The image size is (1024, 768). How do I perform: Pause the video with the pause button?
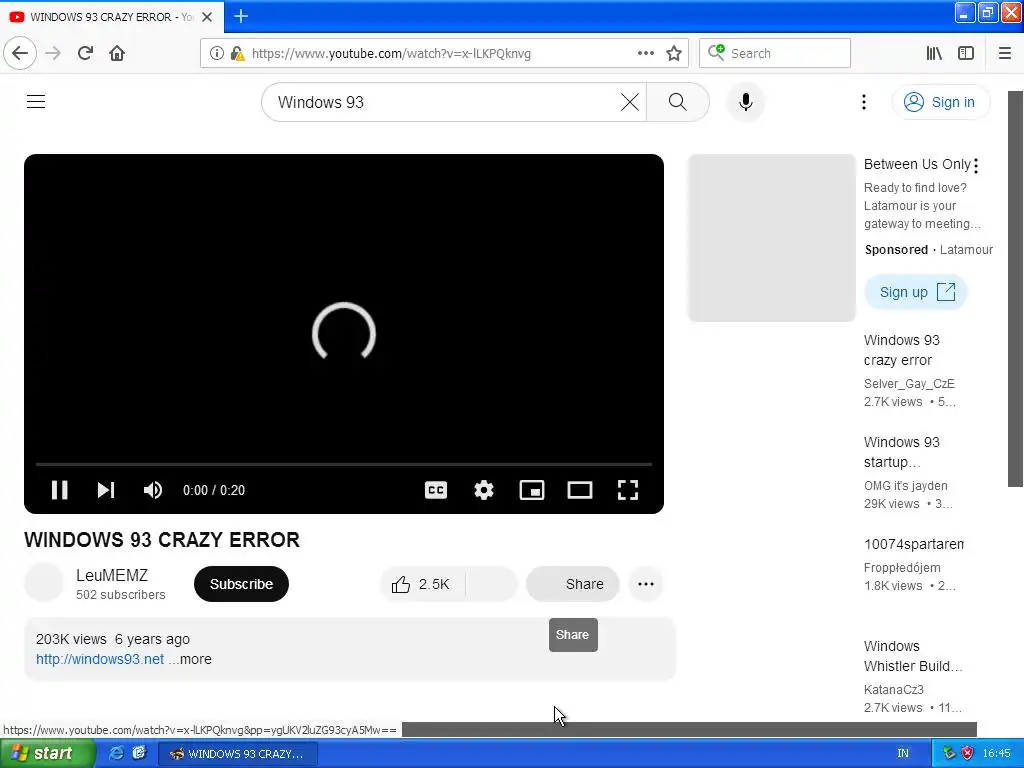59,490
